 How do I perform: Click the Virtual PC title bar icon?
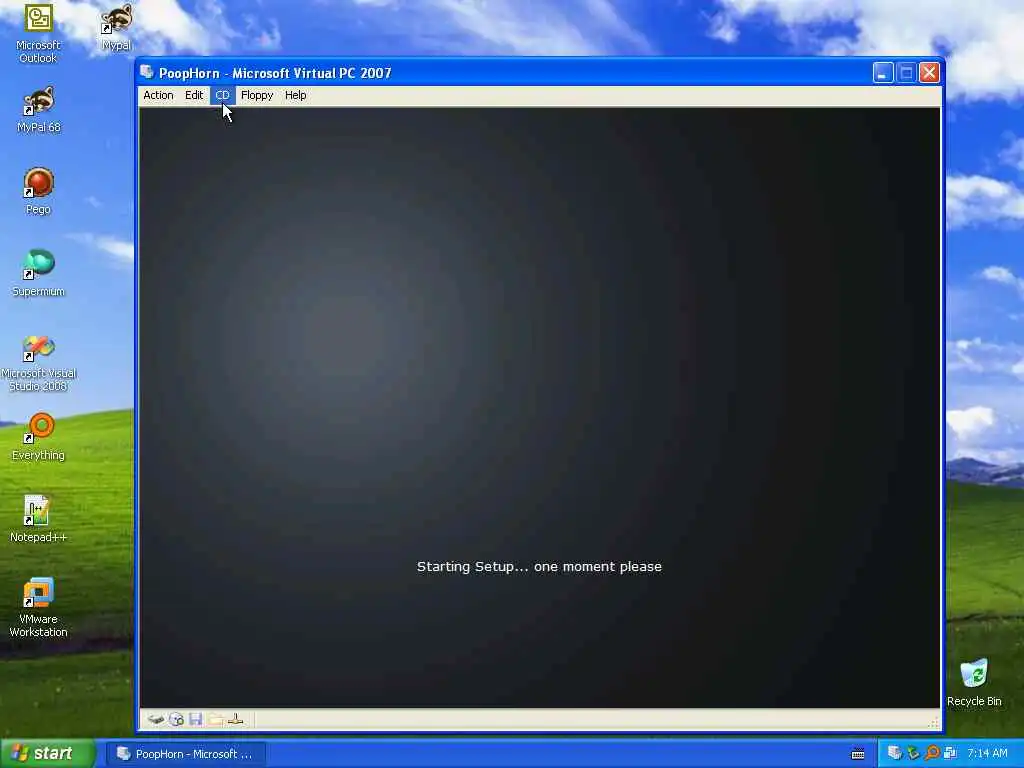(147, 72)
